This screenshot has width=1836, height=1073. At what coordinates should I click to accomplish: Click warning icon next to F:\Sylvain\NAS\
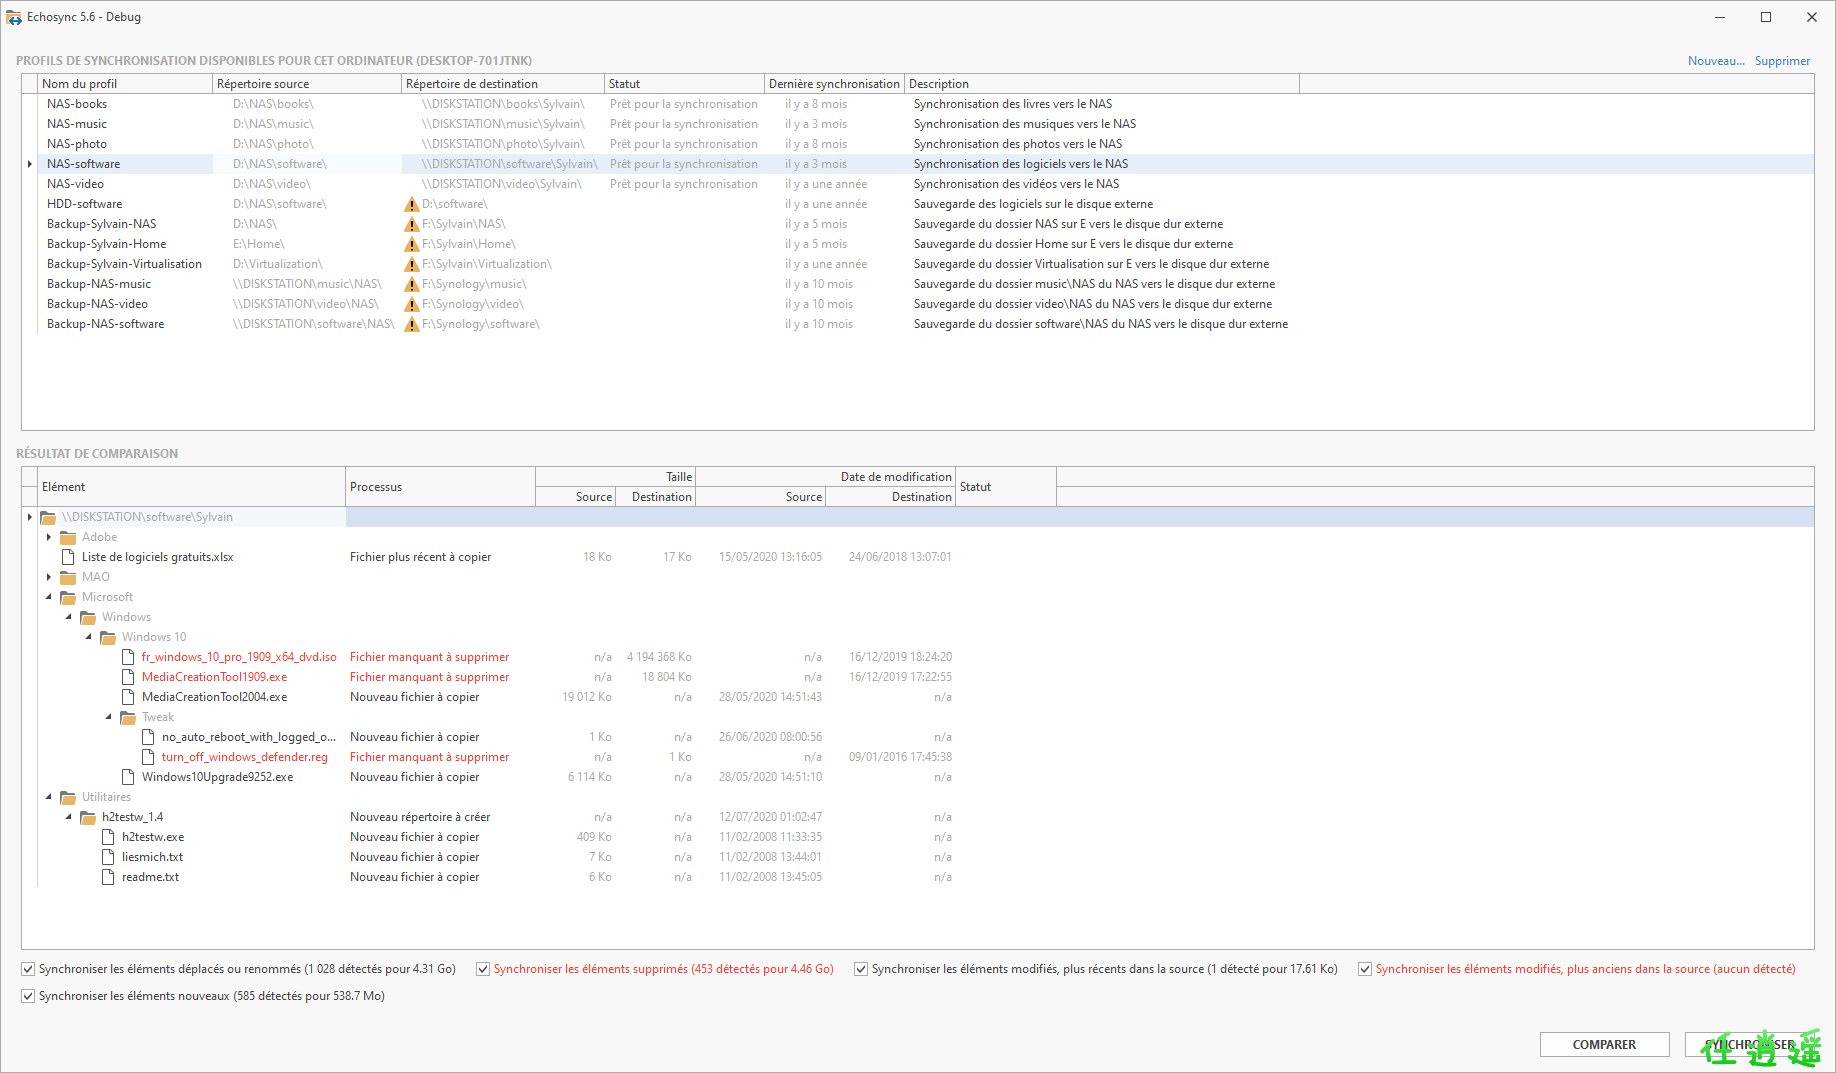point(411,224)
